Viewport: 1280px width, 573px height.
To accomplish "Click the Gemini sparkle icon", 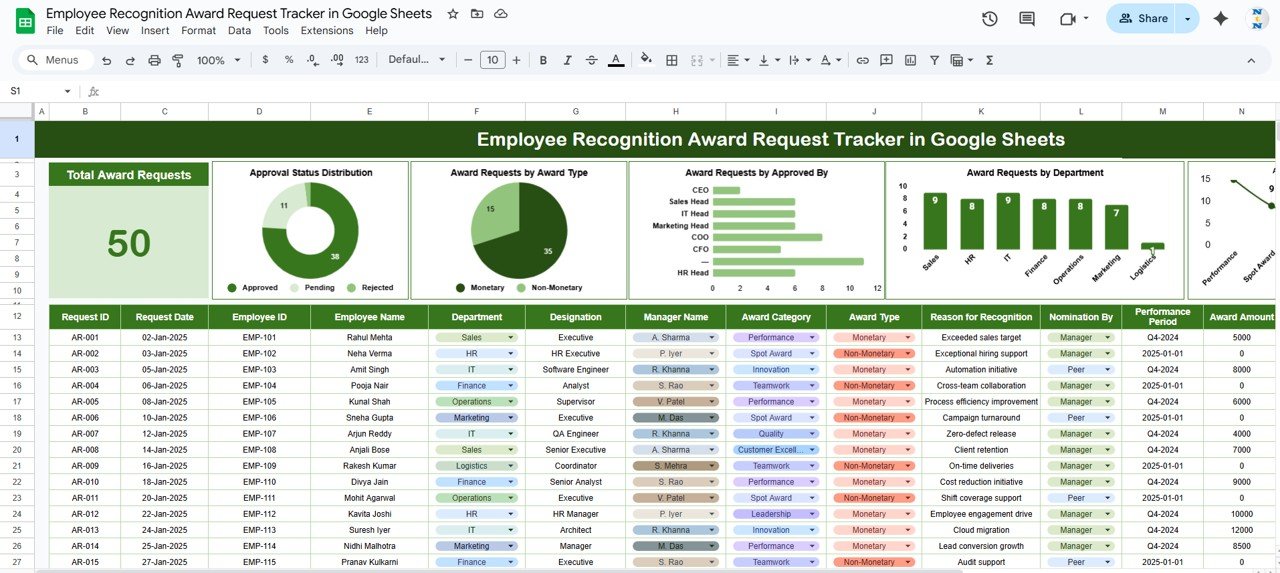I will click(x=1220, y=18).
